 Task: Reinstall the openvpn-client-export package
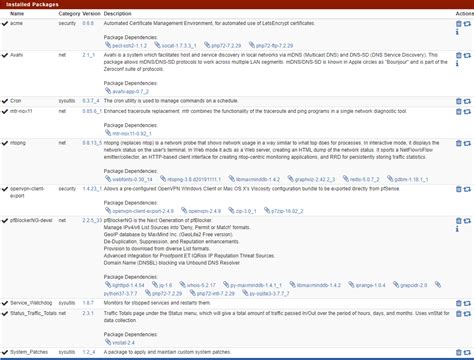(x=467, y=189)
